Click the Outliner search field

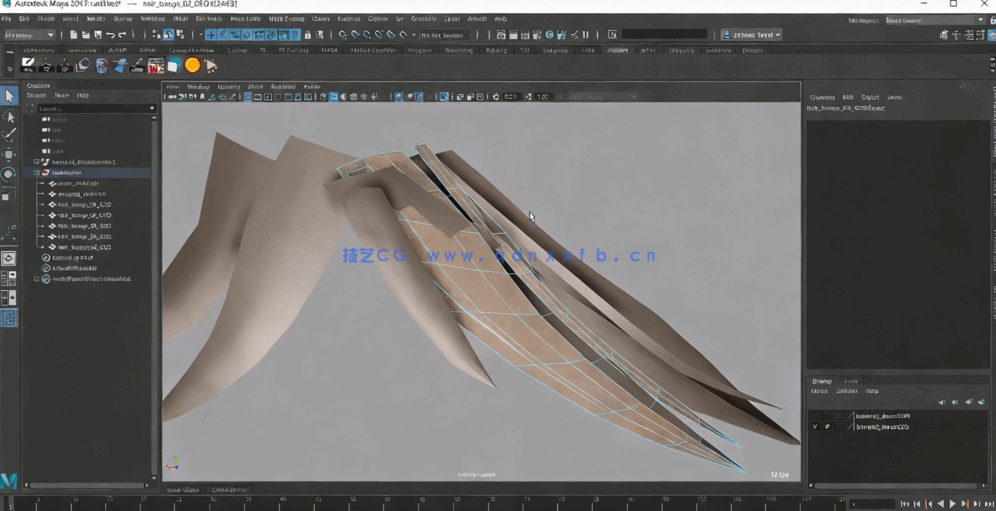[92, 108]
